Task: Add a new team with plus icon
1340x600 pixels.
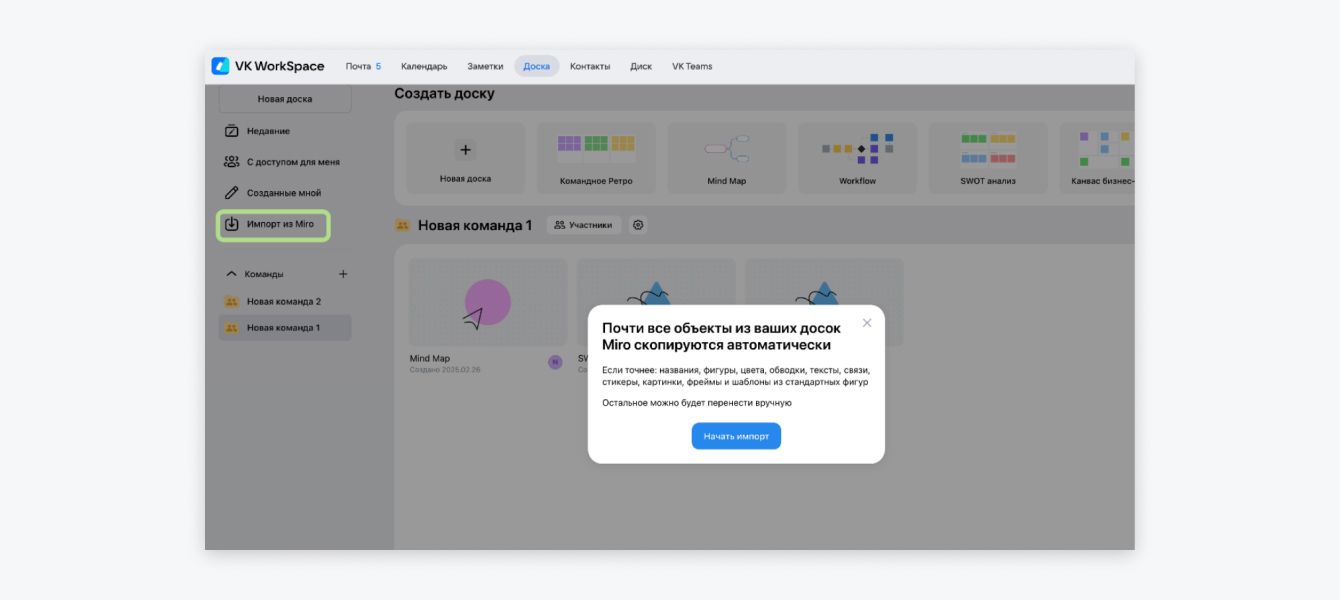Action: coord(343,274)
